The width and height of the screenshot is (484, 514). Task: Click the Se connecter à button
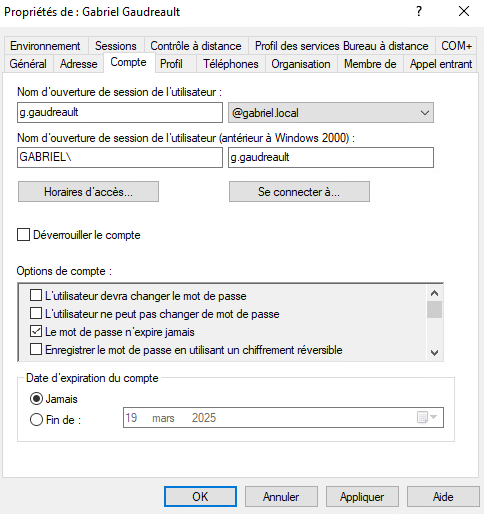point(299,192)
